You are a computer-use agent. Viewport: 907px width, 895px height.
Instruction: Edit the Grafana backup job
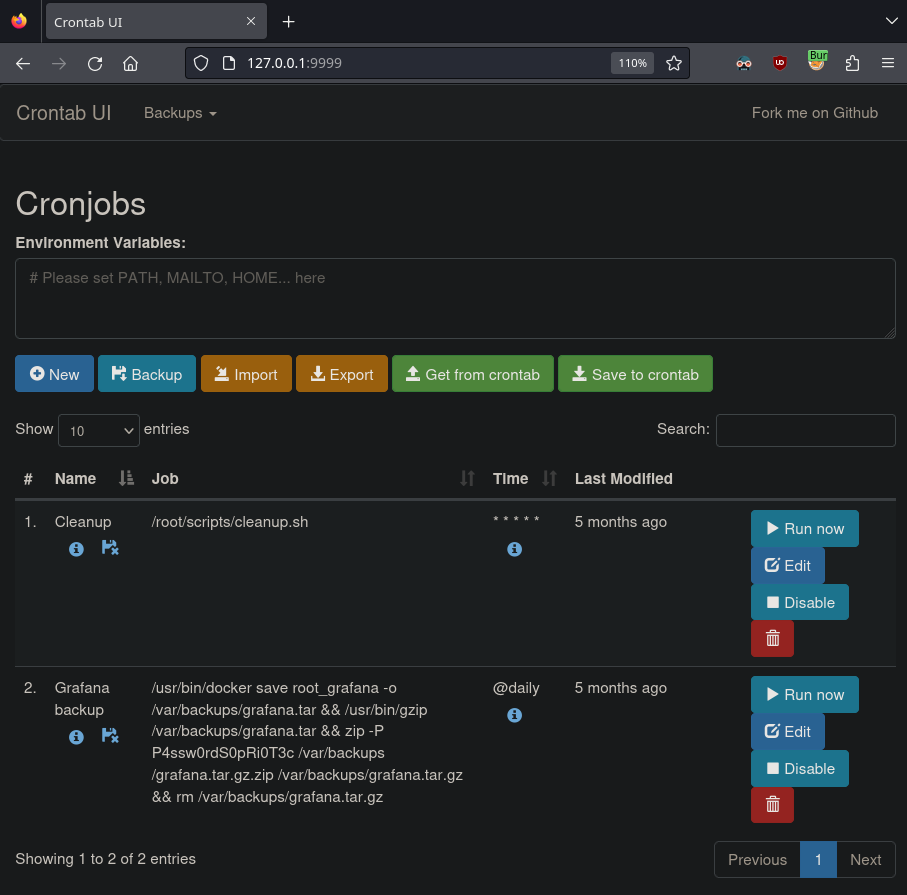point(787,731)
